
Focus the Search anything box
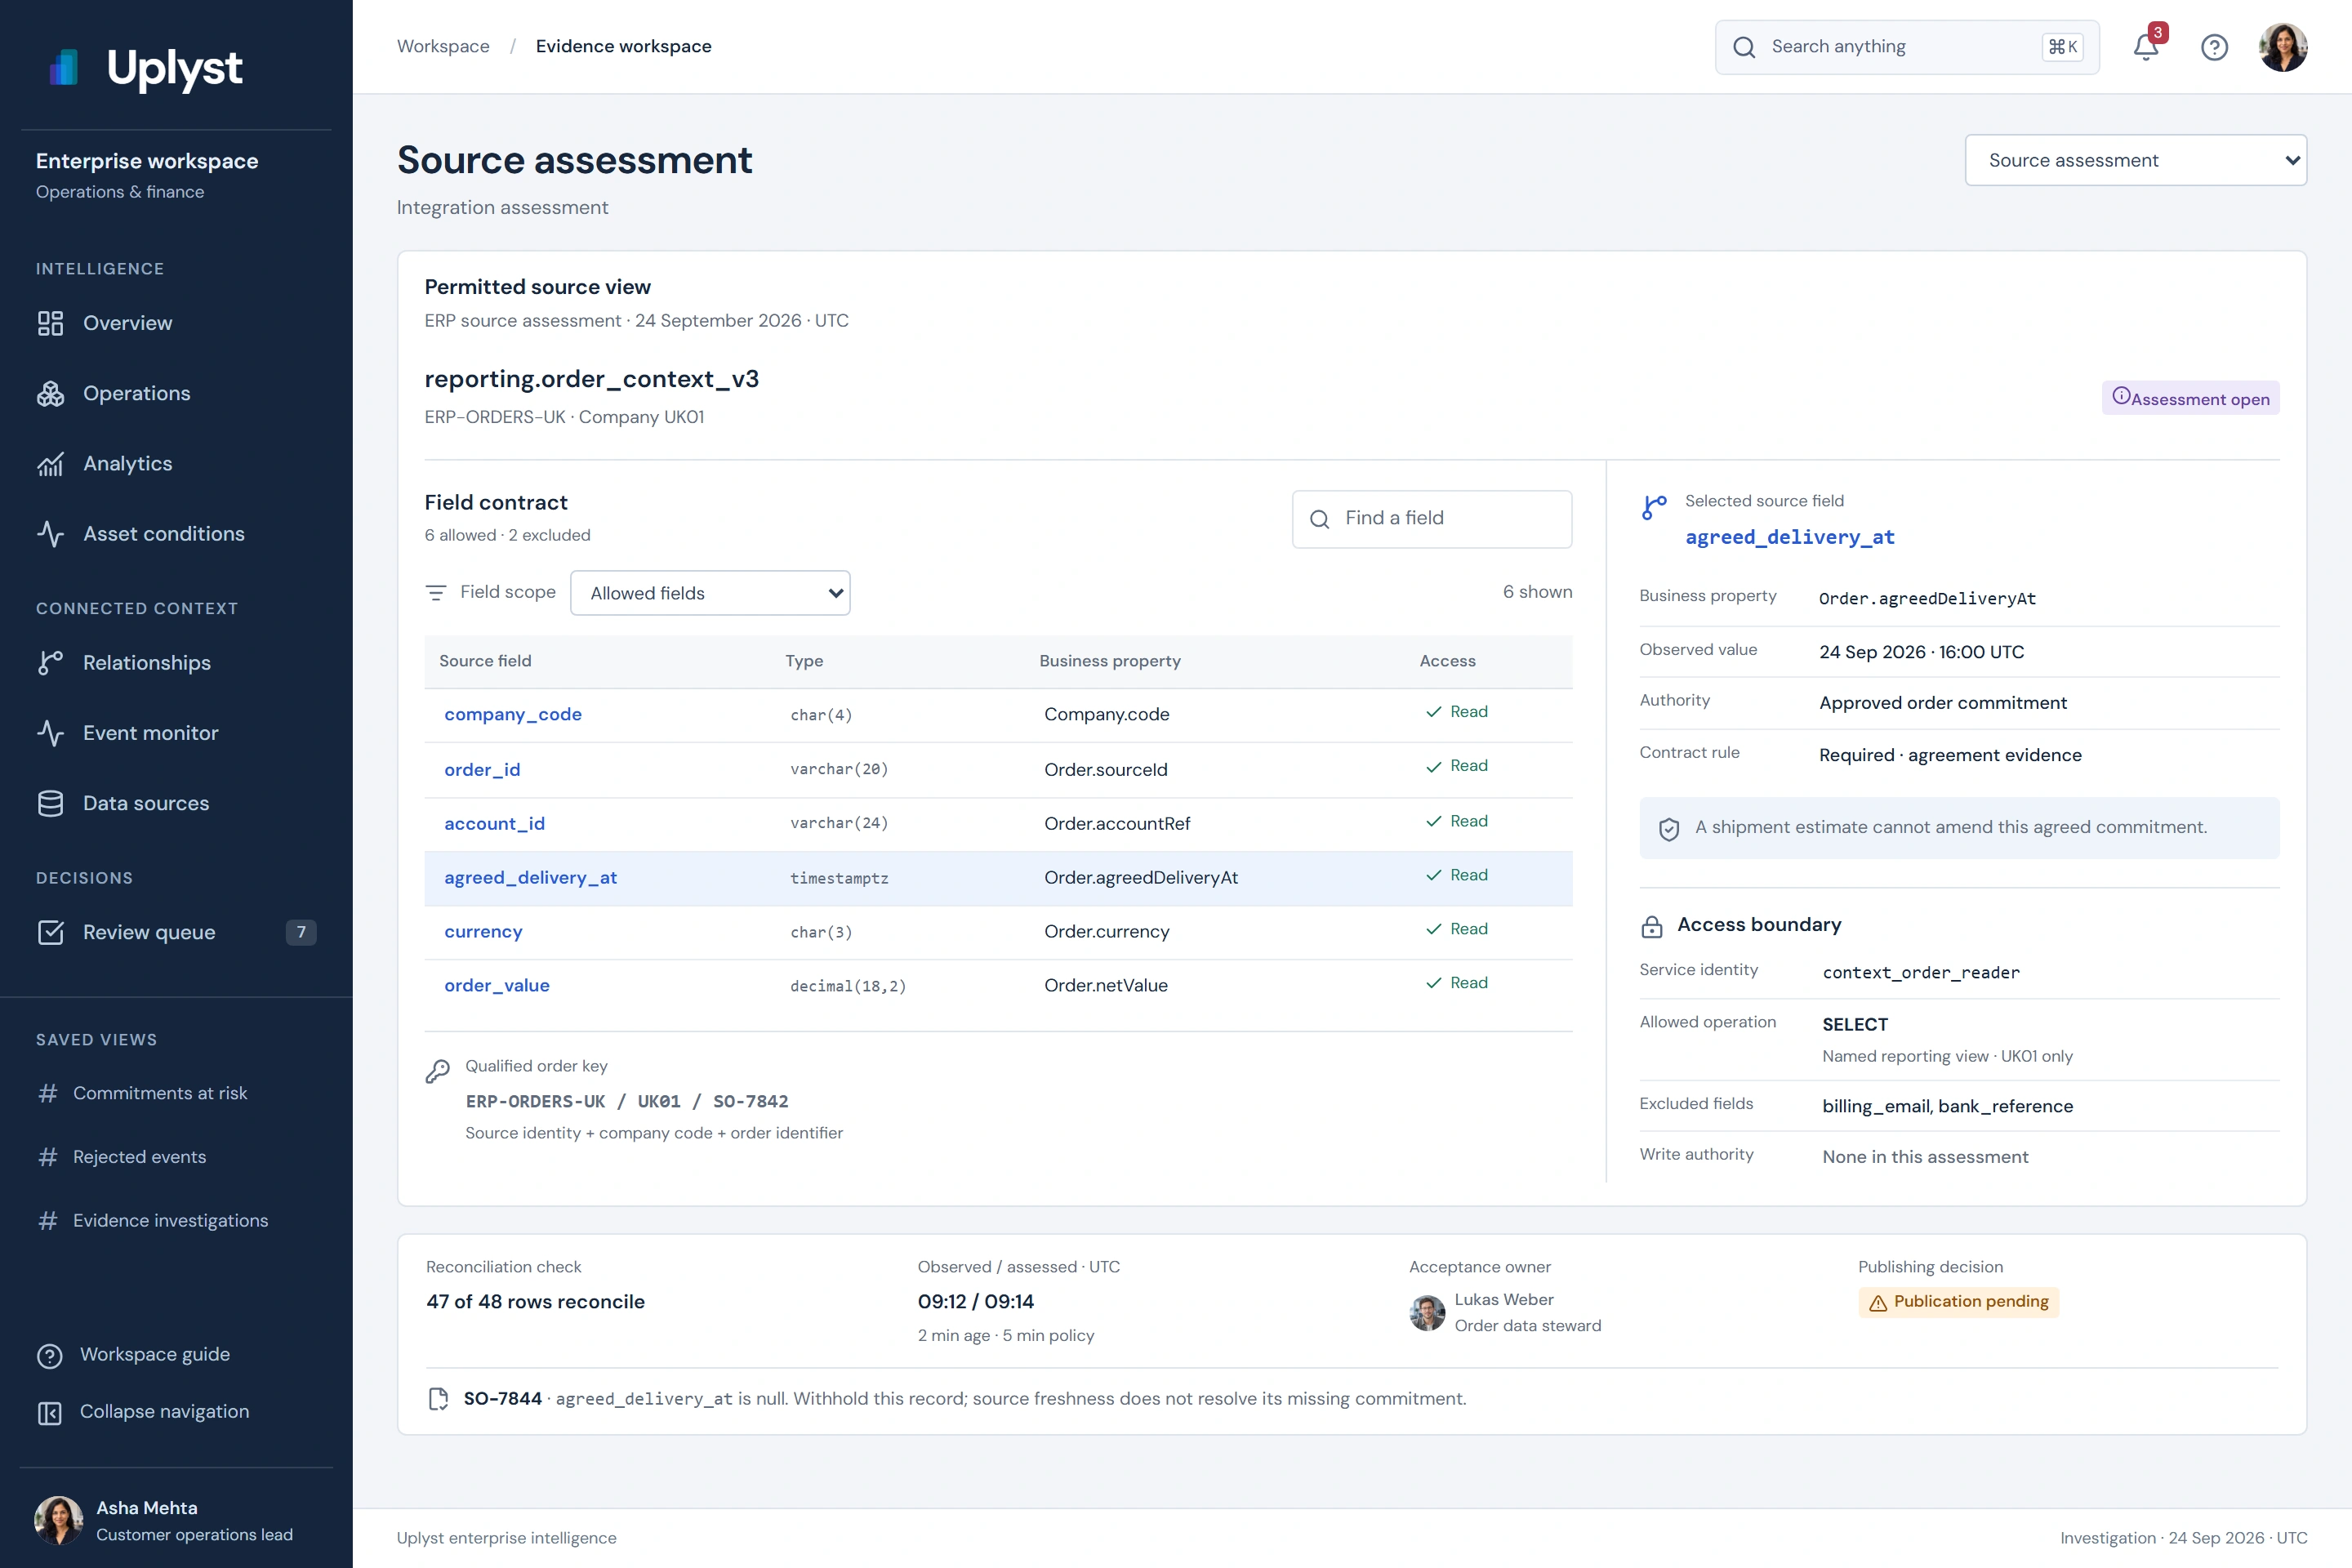pyautogui.click(x=1906, y=47)
